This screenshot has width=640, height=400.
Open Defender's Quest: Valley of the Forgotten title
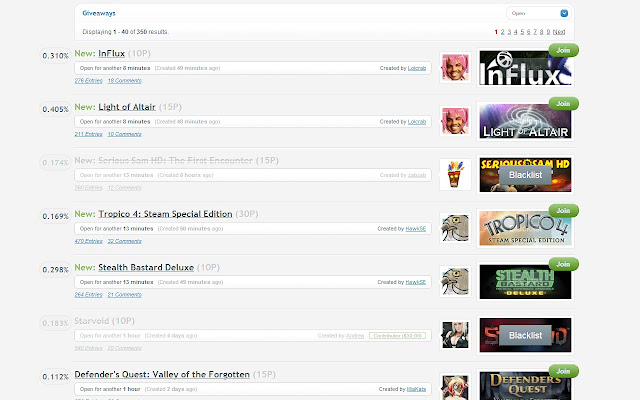(x=162, y=374)
